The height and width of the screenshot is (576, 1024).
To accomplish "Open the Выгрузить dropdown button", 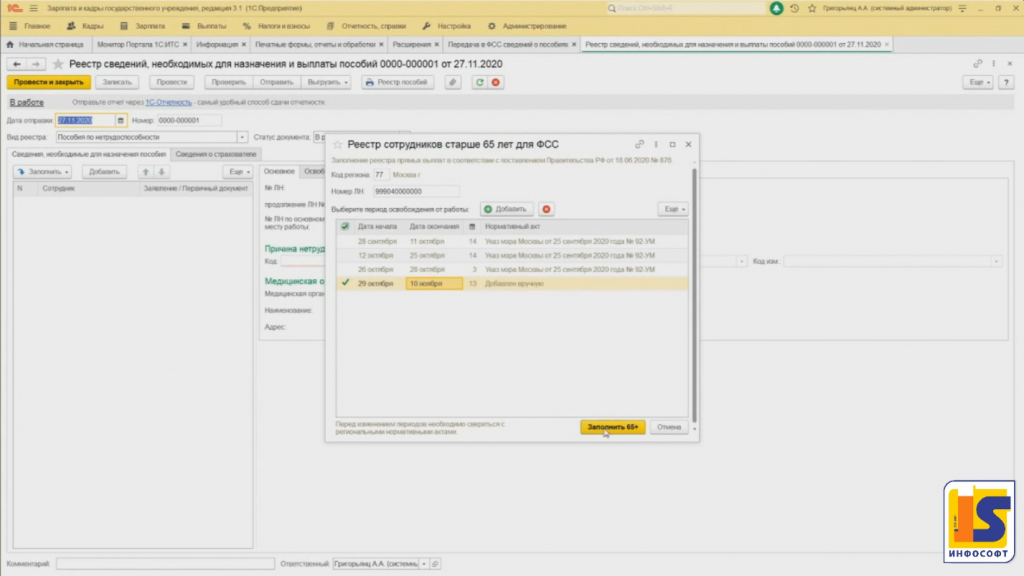I will [329, 82].
